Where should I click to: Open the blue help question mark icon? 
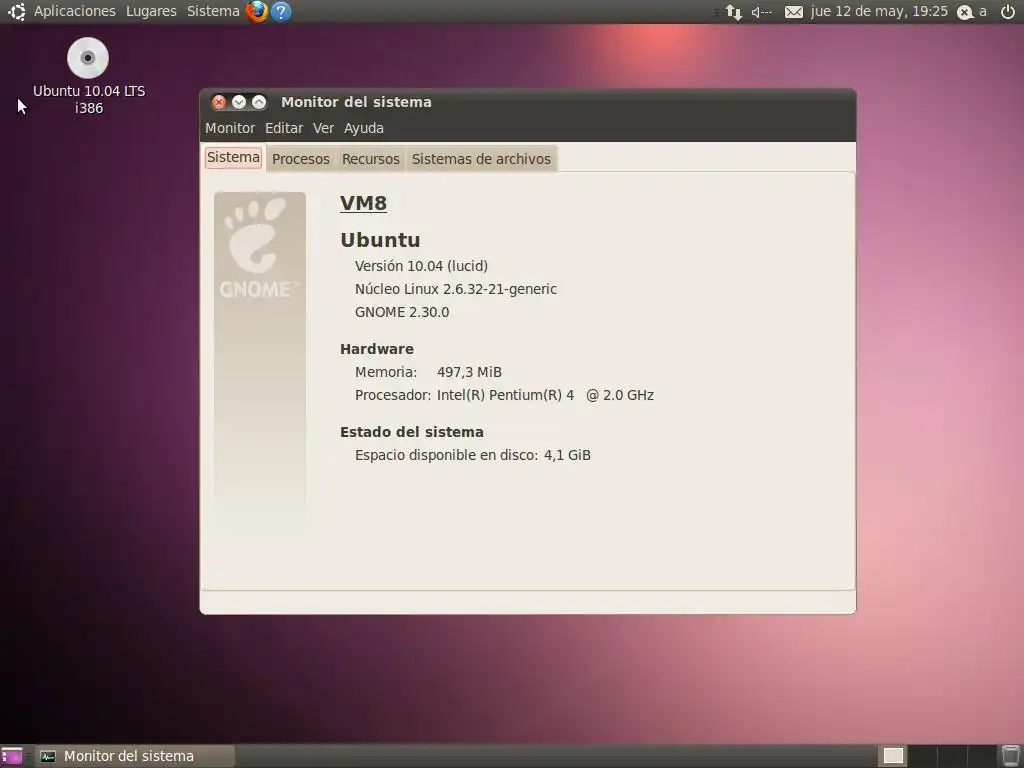click(281, 11)
